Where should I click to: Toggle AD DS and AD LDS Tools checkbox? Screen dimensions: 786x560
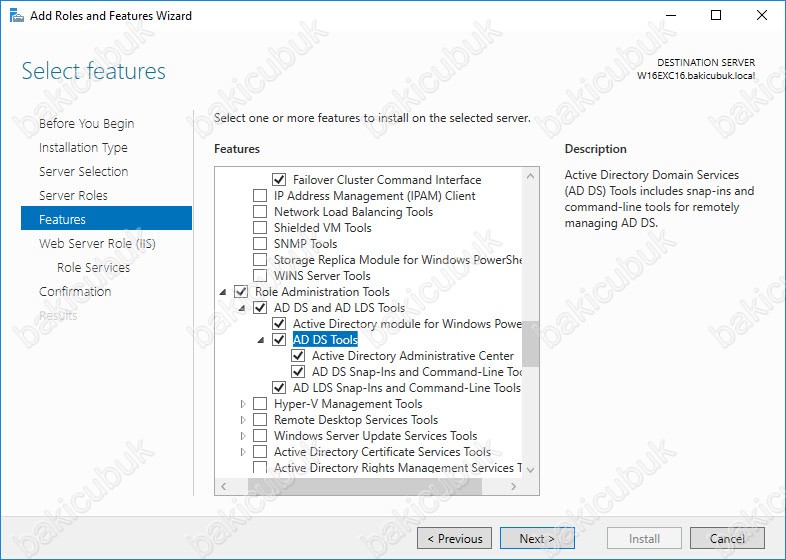(x=260, y=308)
